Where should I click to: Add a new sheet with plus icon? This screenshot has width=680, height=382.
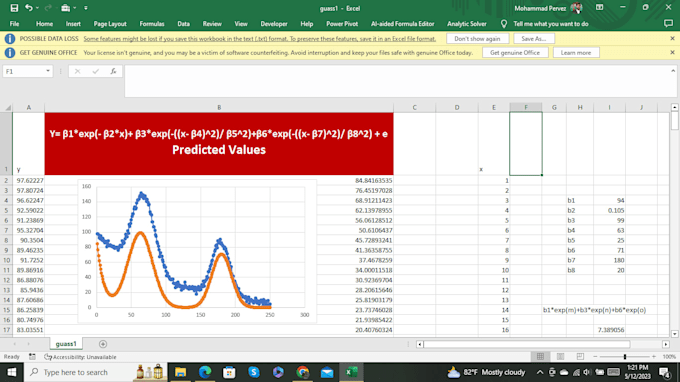click(103, 344)
